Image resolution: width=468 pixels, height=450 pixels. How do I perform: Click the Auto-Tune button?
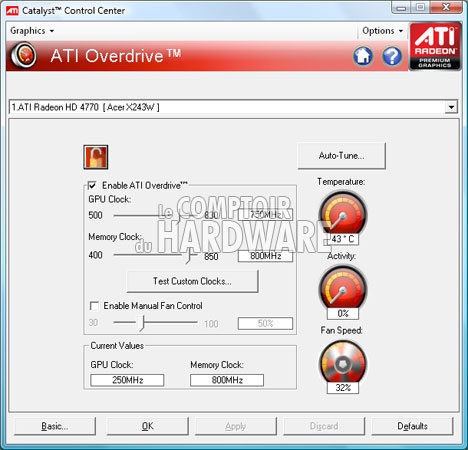[x=342, y=156]
